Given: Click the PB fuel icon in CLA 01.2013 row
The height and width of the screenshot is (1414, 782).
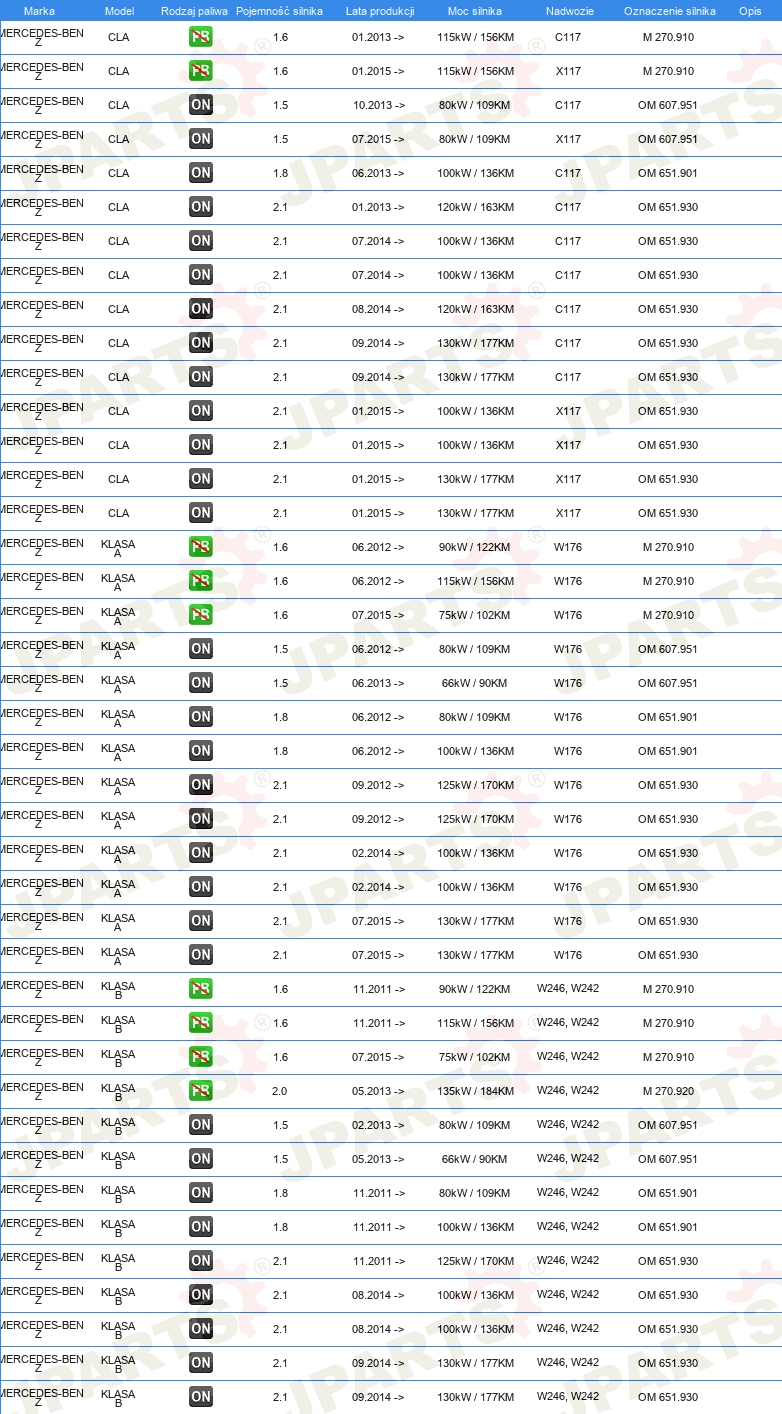Looking at the screenshot, I should coord(201,37).
